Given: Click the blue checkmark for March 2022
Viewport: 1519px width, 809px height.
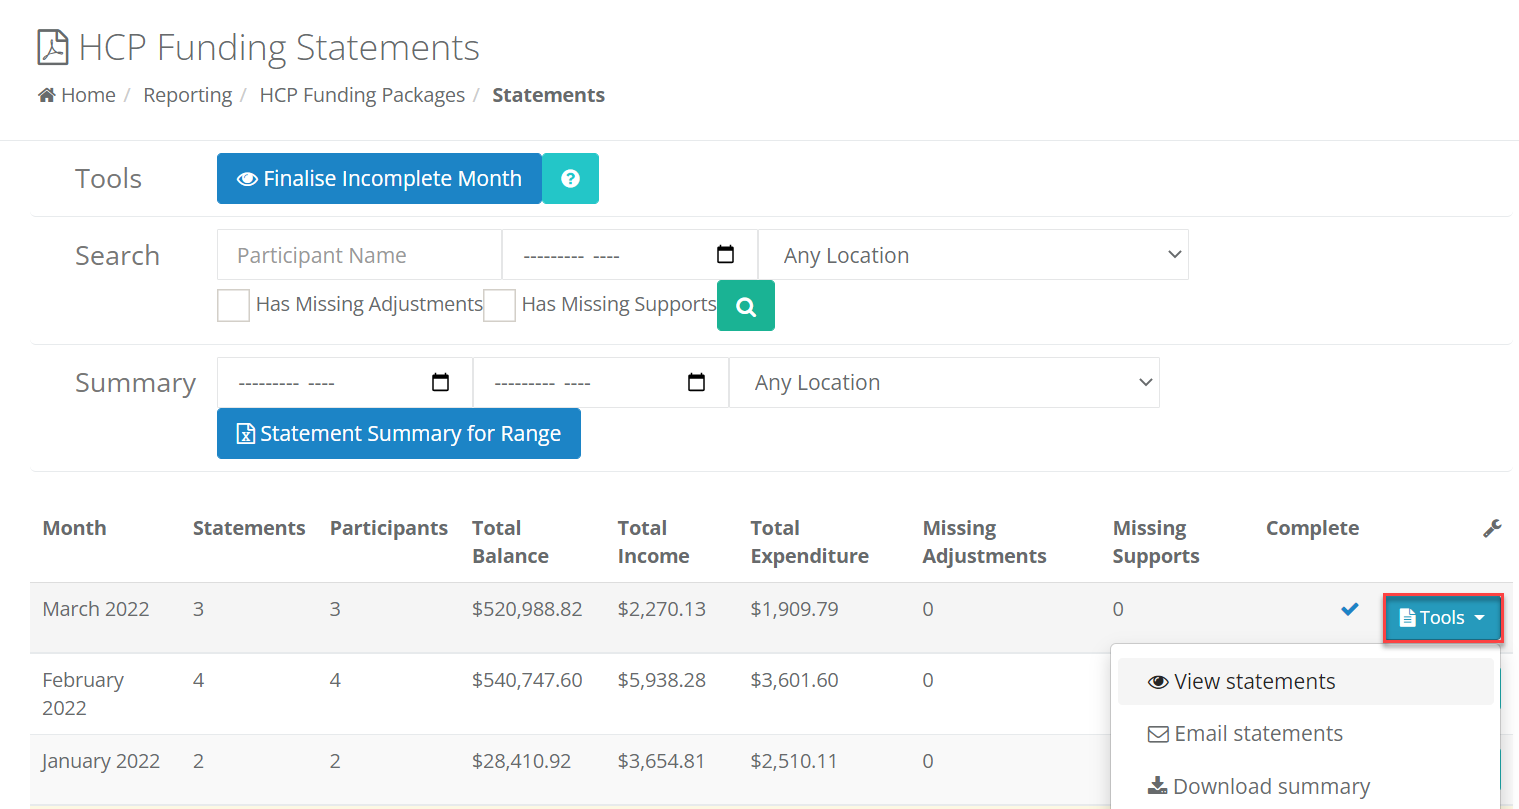Looking at the screenshot, I should pyautogui.click(x=1350, y=608).
